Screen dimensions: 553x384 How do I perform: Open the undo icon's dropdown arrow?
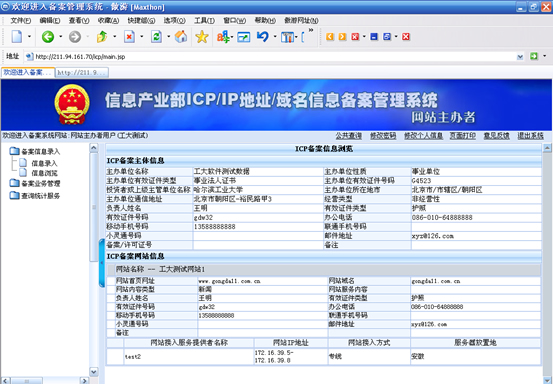tap(275, 36)
